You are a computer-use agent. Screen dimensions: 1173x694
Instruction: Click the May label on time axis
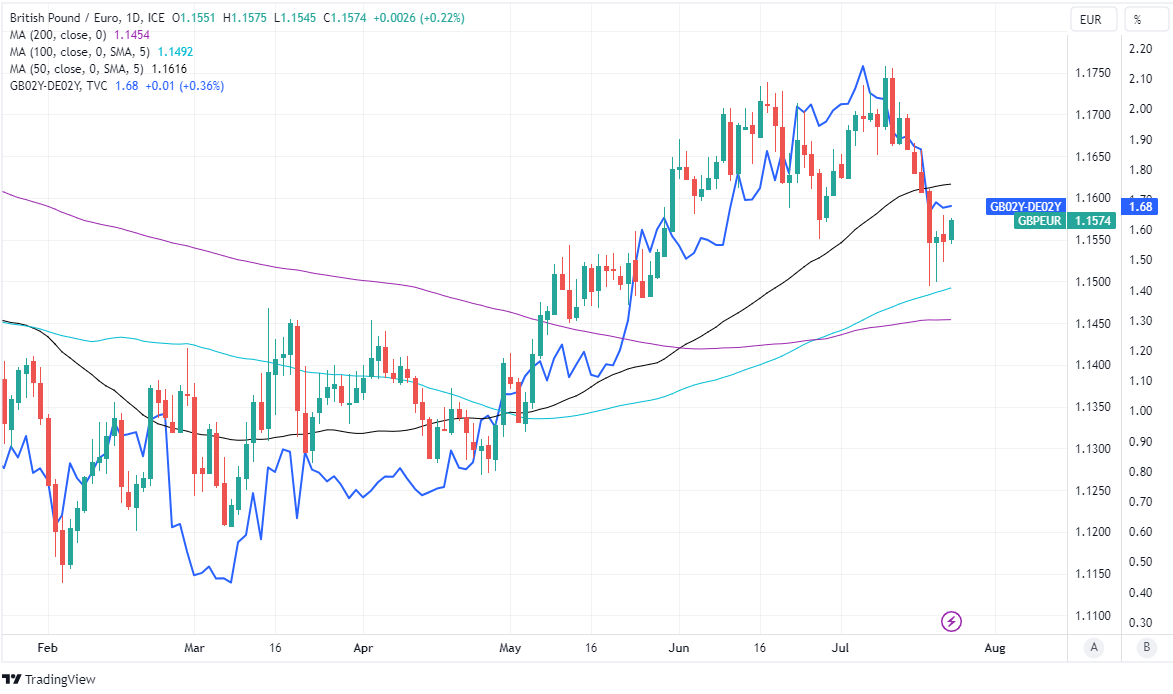[x=510, y=648]
